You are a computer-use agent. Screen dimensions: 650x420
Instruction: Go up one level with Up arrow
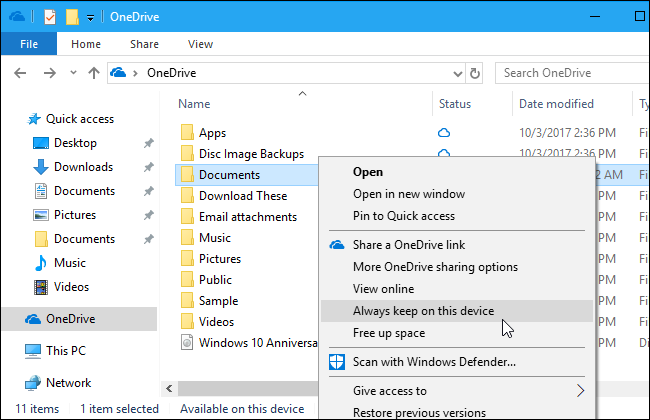[94, 73]
